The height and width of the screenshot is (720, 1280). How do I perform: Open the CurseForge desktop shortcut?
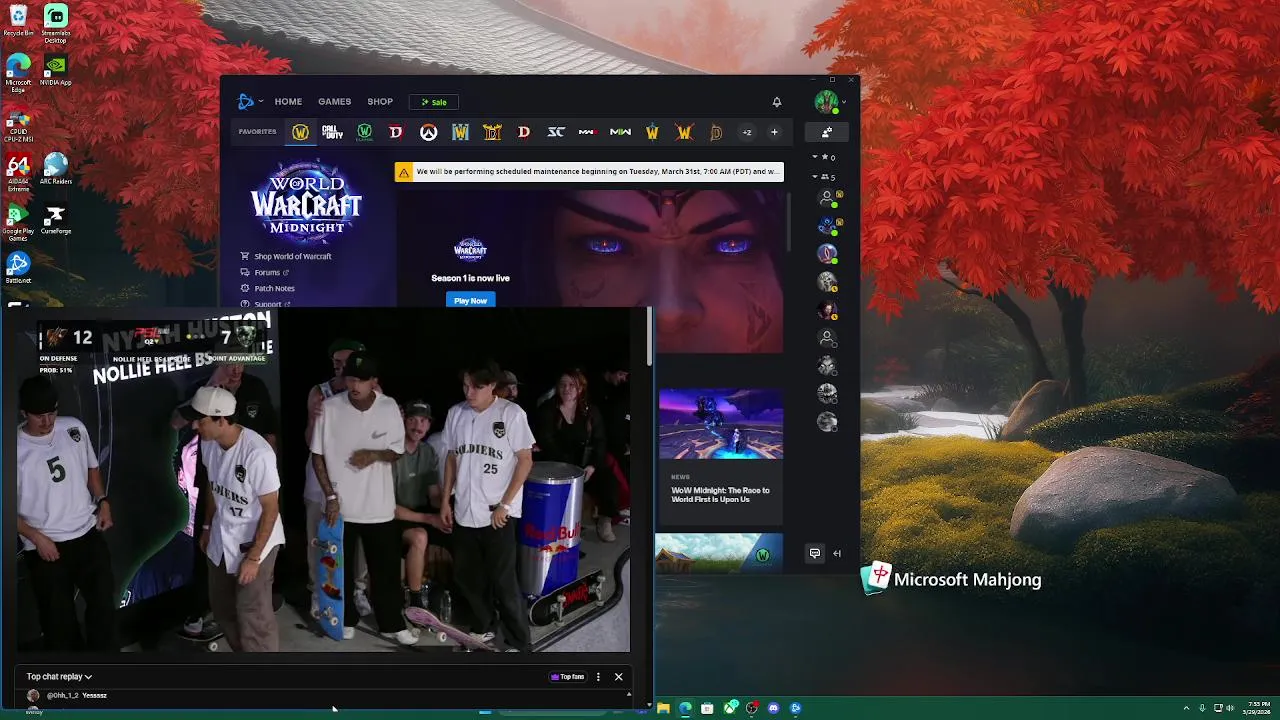click(56, 220)
